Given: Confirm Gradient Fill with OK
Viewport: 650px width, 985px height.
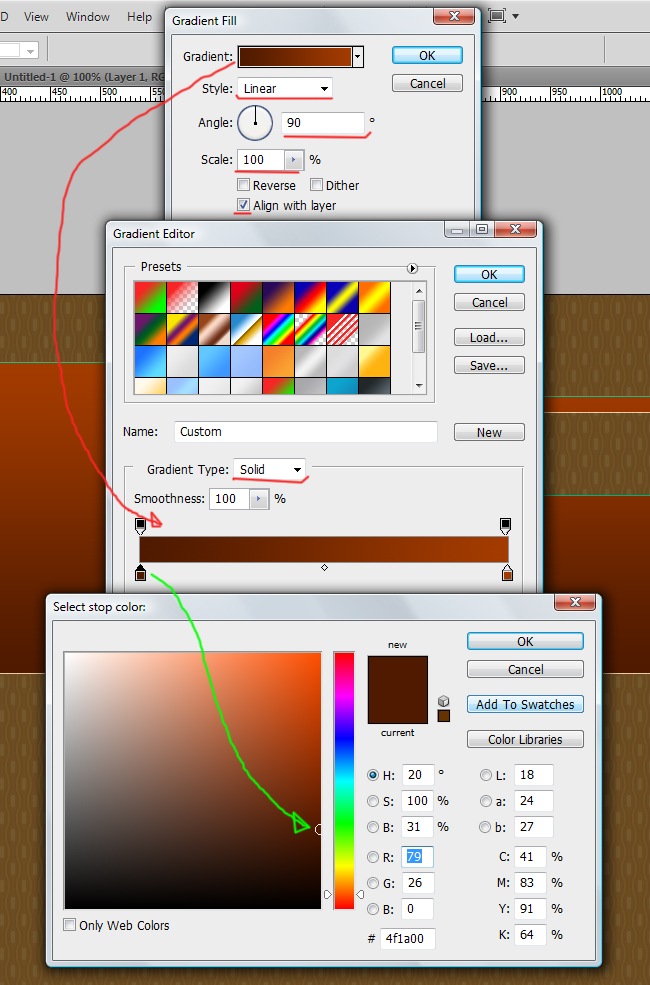Looking at the screenshot, I should pos(427,55).
